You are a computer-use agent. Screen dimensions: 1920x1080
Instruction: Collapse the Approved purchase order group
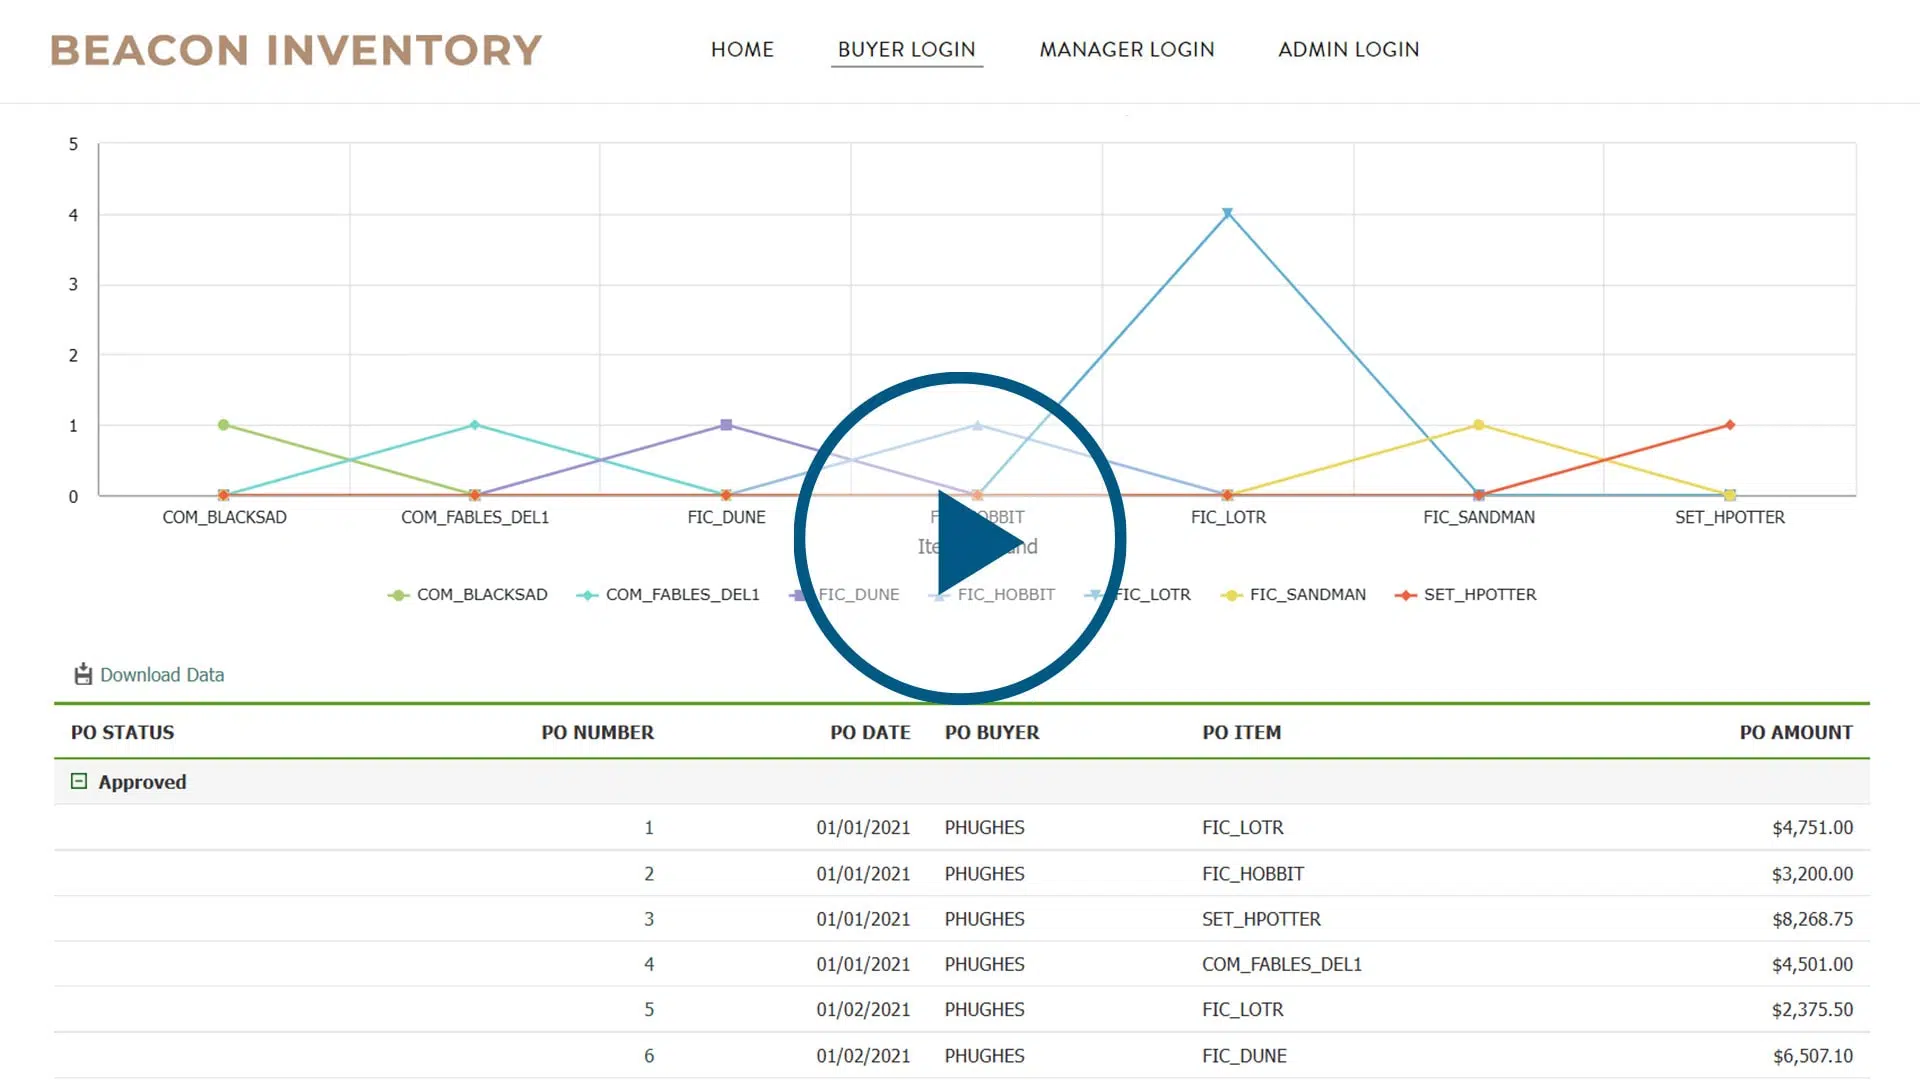click(79, 781)
